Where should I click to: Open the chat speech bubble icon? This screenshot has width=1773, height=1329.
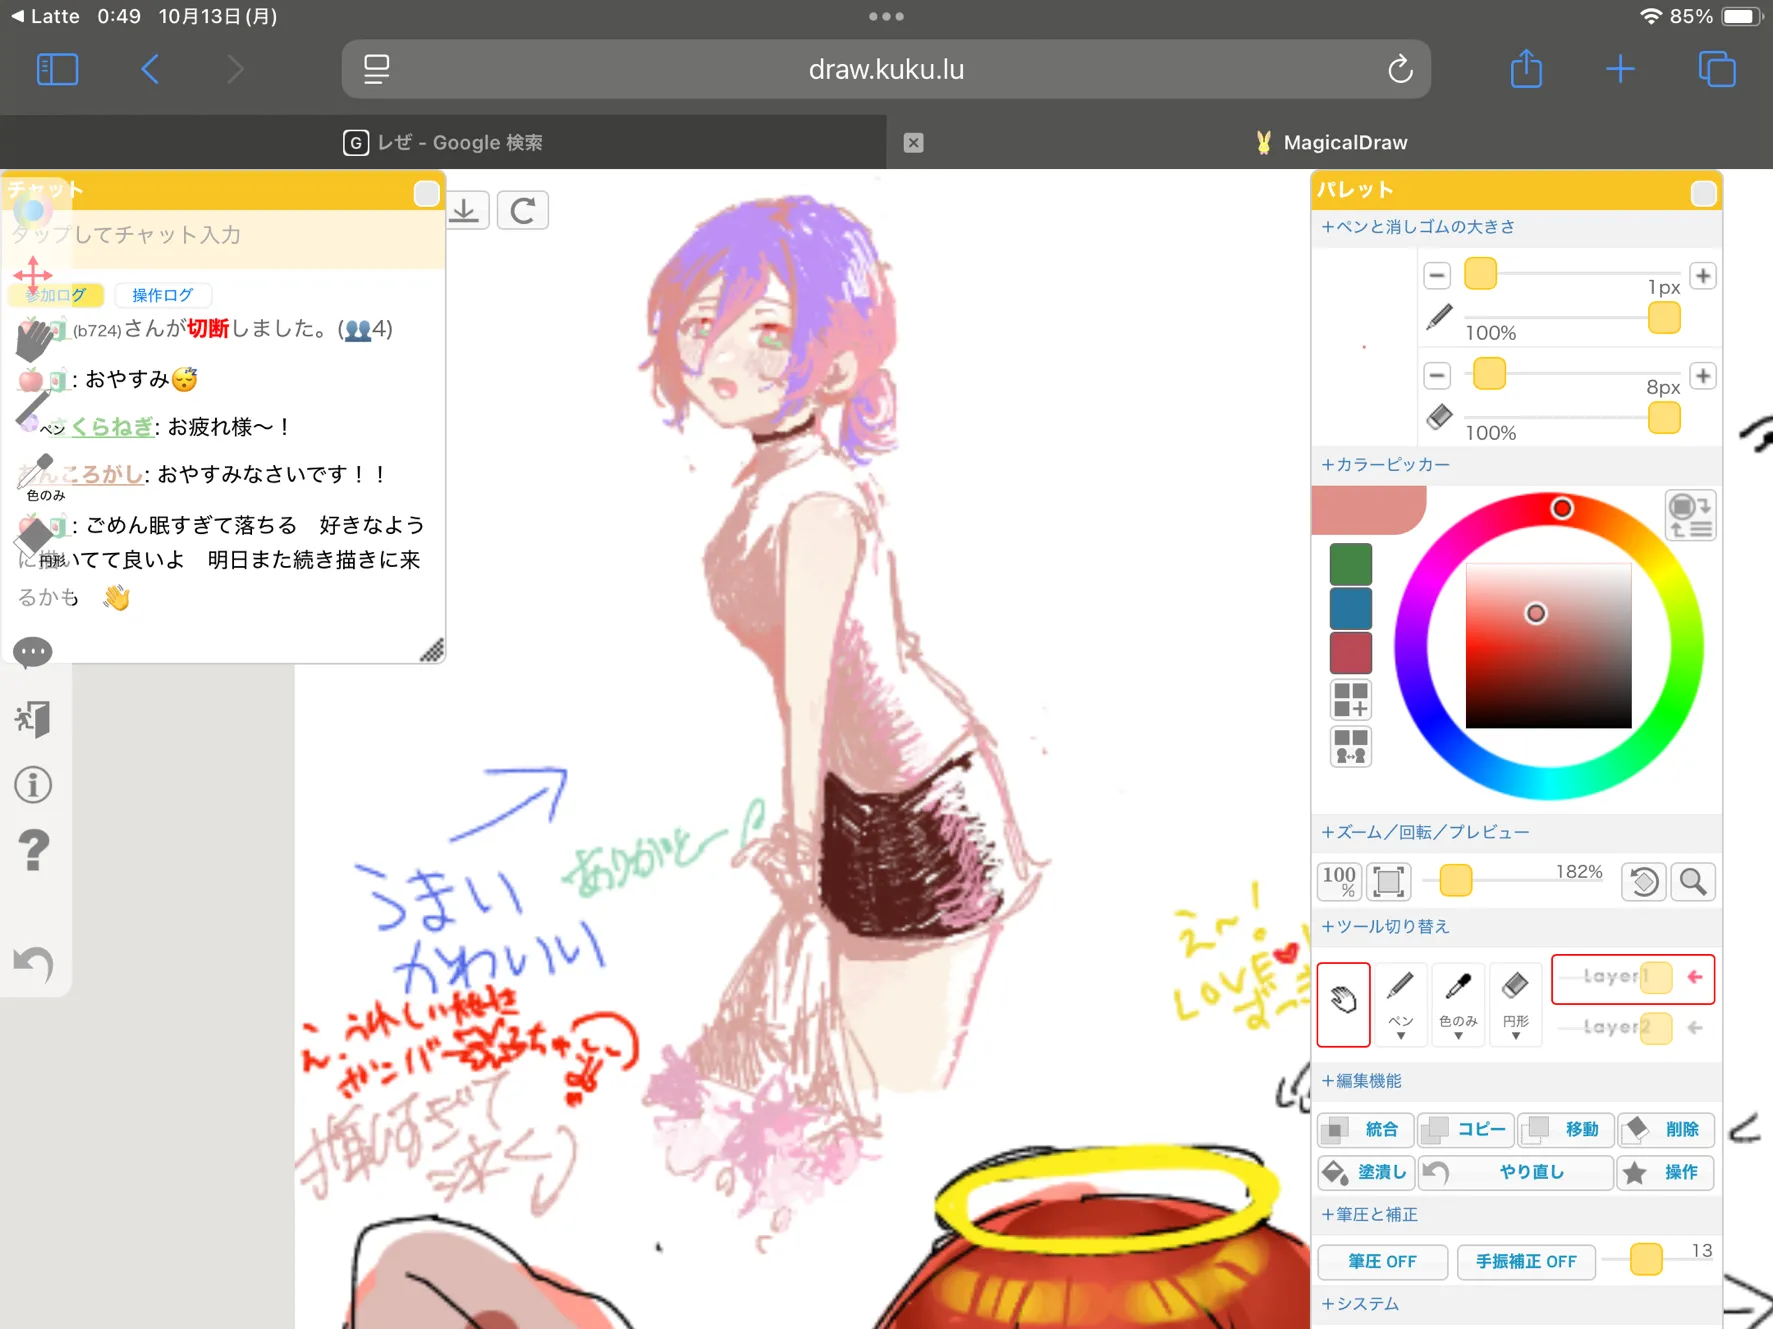pyautogui.click(x=33, y=653)
